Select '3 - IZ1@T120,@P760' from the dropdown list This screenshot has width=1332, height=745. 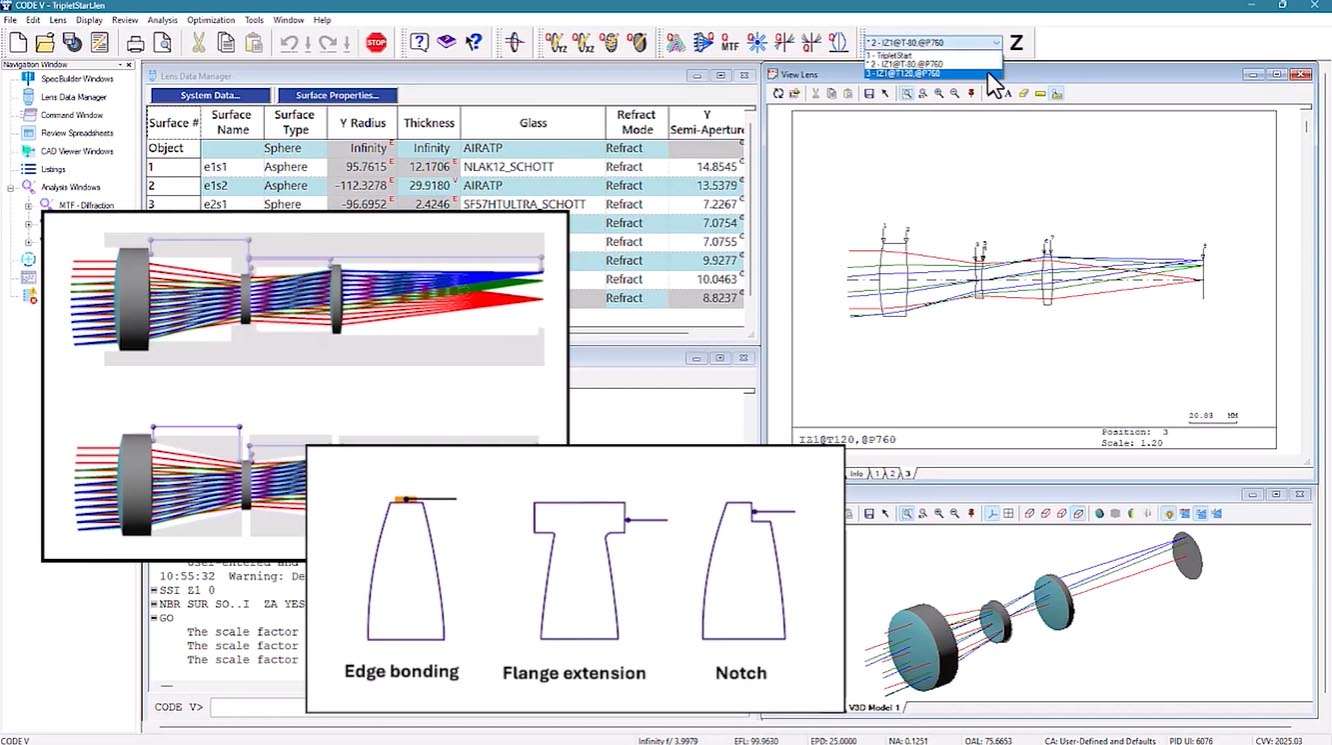pos(903,74)
